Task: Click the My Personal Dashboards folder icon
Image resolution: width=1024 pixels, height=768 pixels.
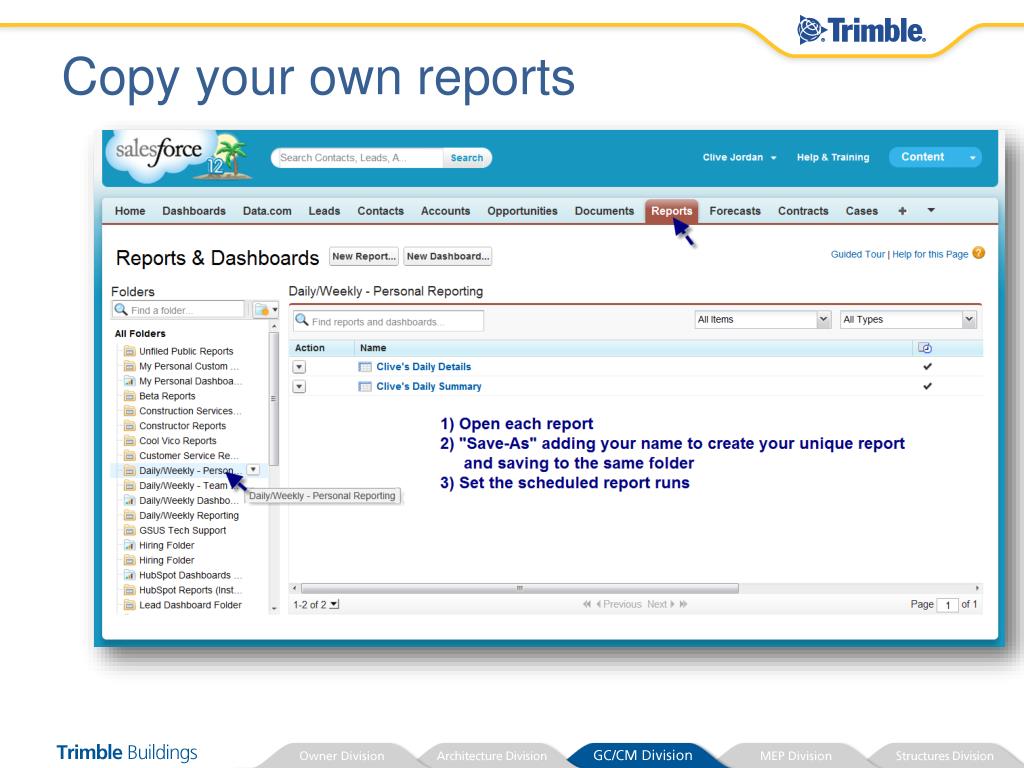Action: pos(129,381)
